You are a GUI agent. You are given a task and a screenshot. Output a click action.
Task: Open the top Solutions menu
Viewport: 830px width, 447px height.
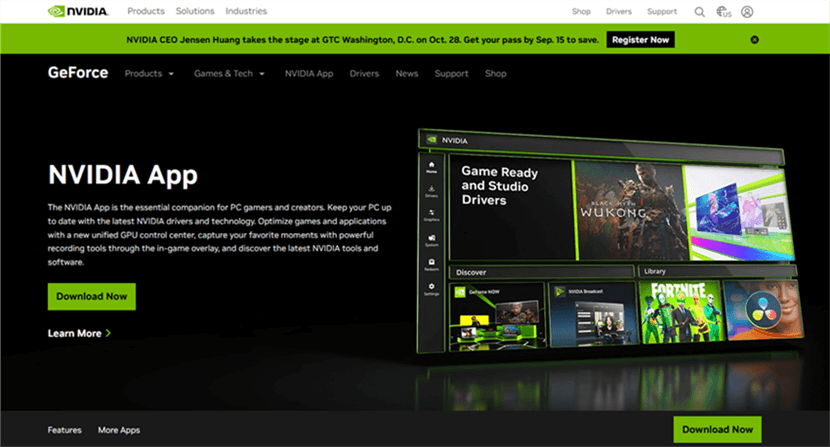(x=195, y=11)
